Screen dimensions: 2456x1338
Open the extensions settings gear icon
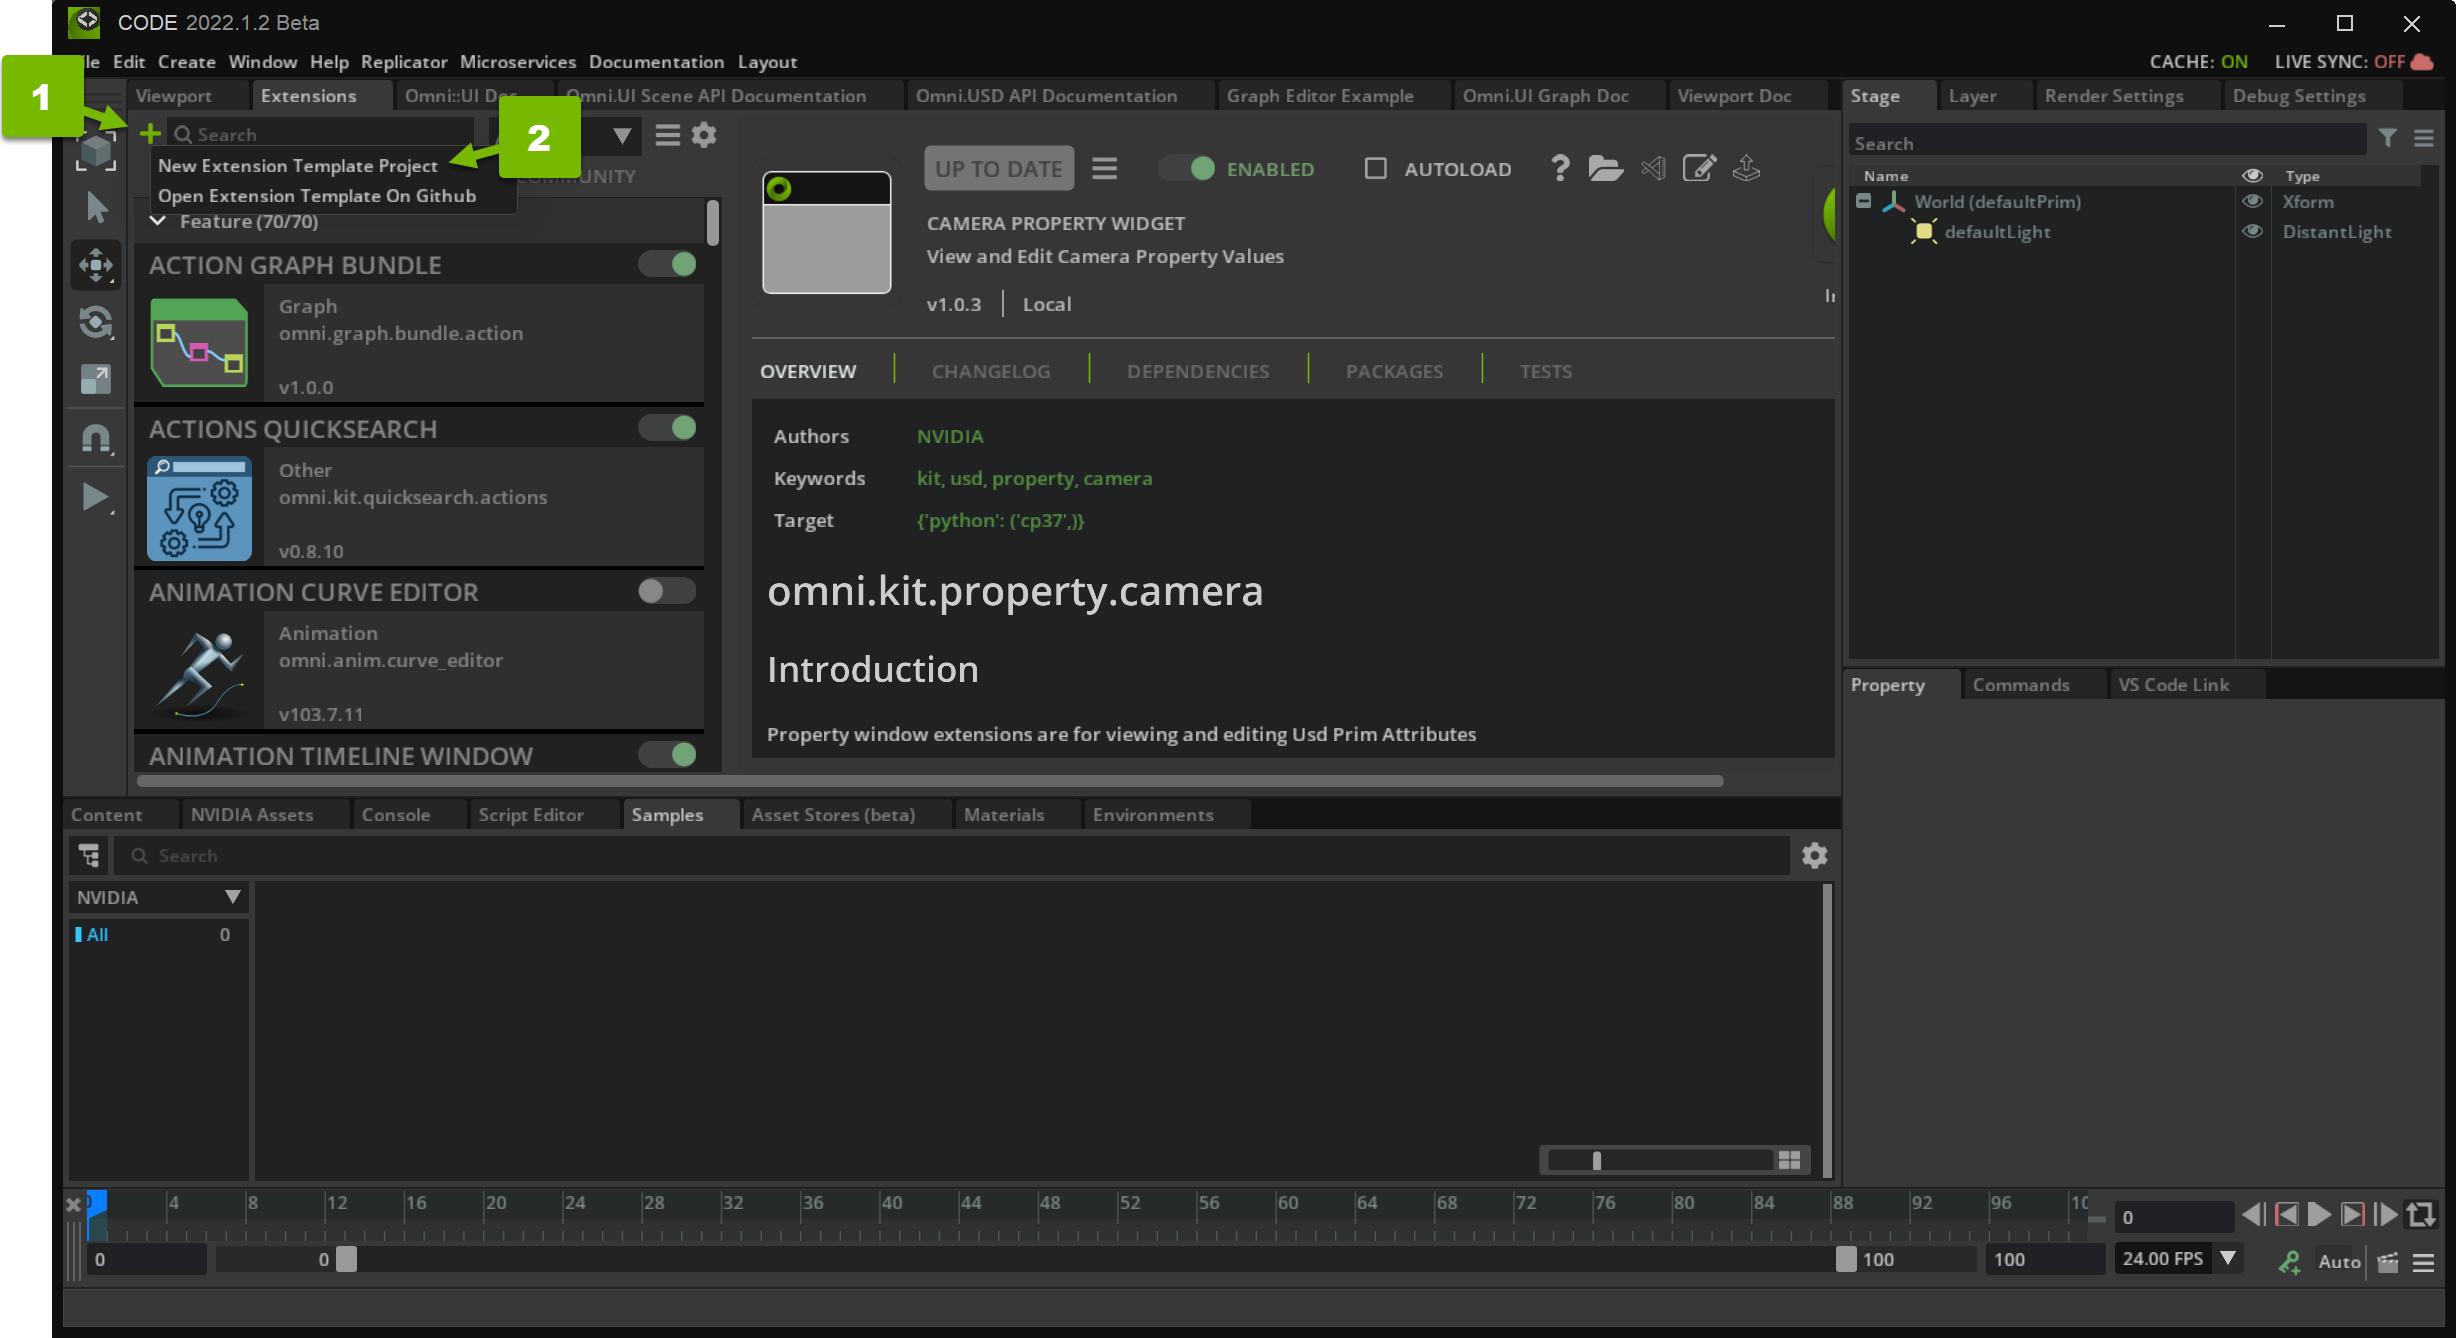(704, 135)
